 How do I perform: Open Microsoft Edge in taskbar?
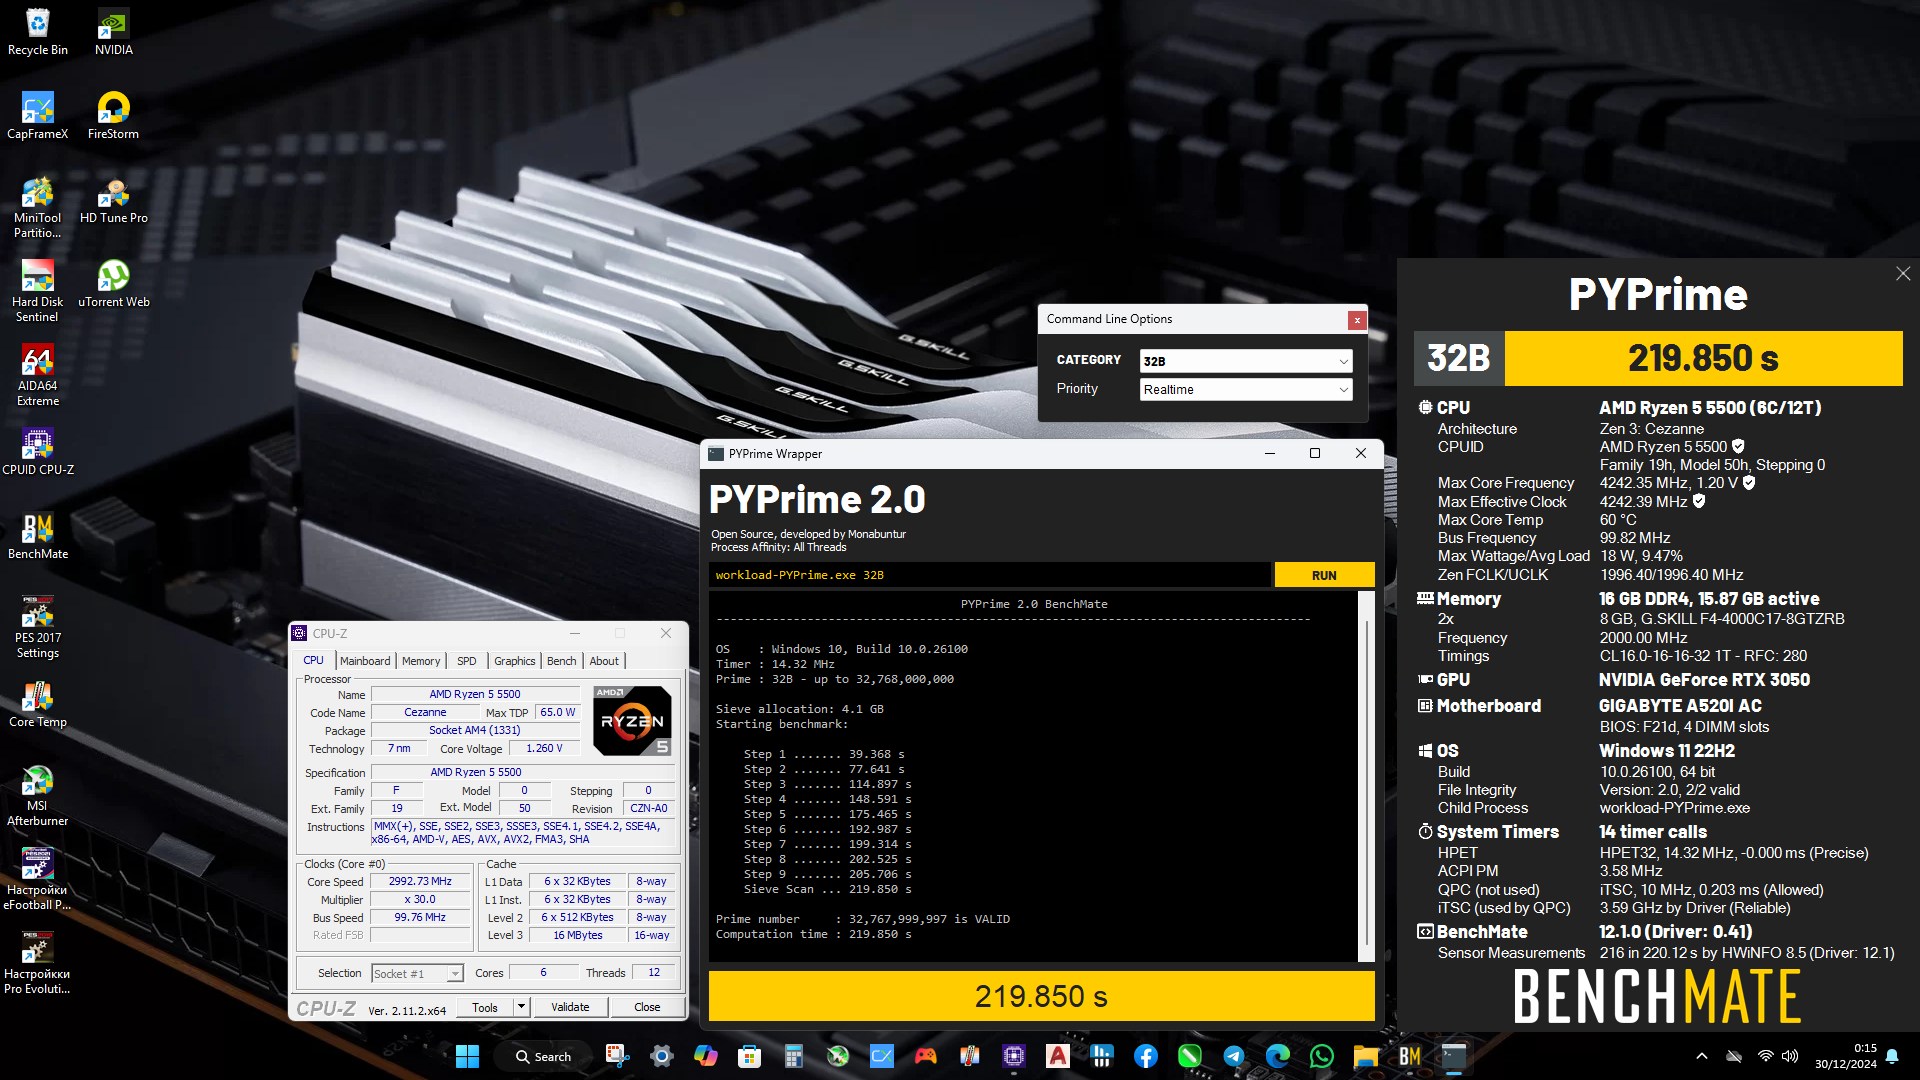(1278, 1056)
